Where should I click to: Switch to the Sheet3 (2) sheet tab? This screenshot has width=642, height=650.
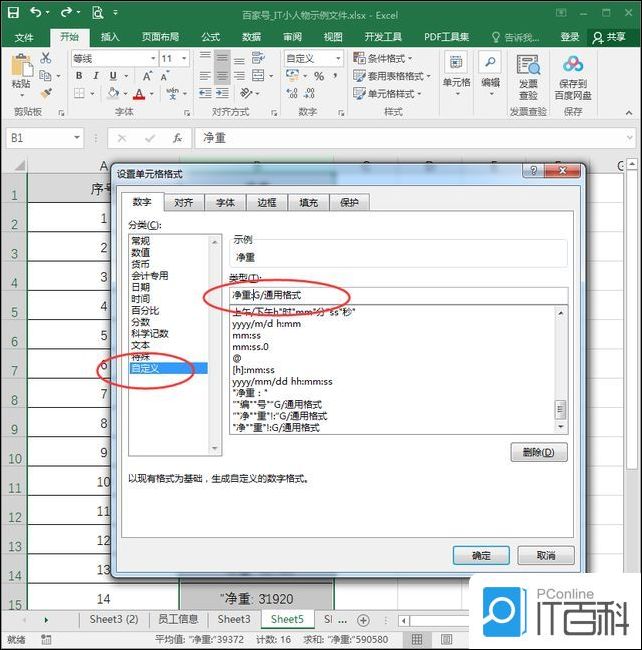[x=114, y=619]
